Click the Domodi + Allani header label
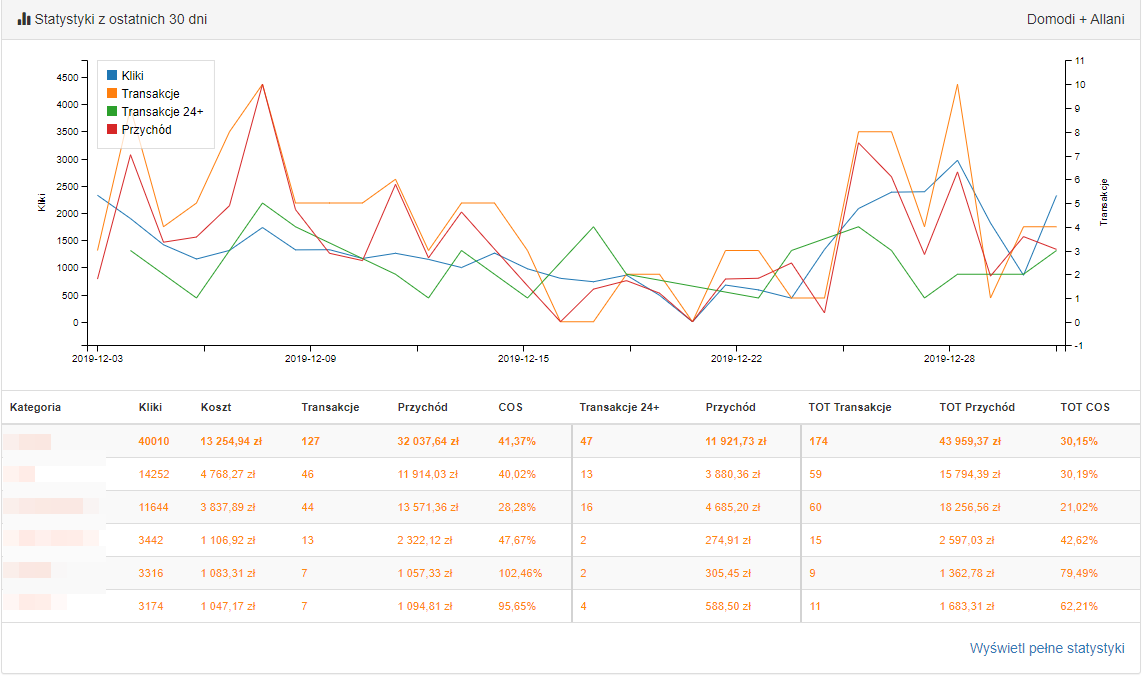 click(1075, 19)
